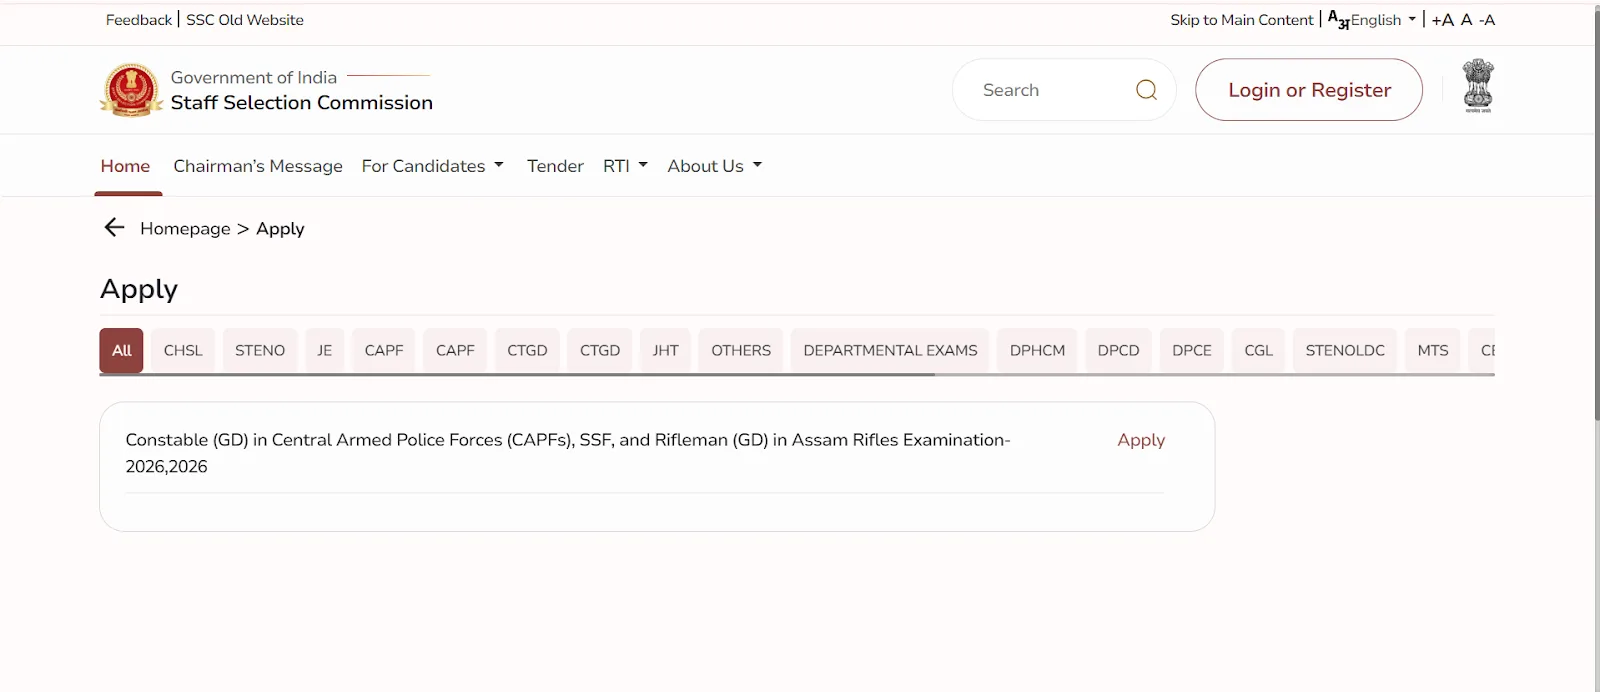
Task: Expand the About Us menu
Action: (714, 166)
